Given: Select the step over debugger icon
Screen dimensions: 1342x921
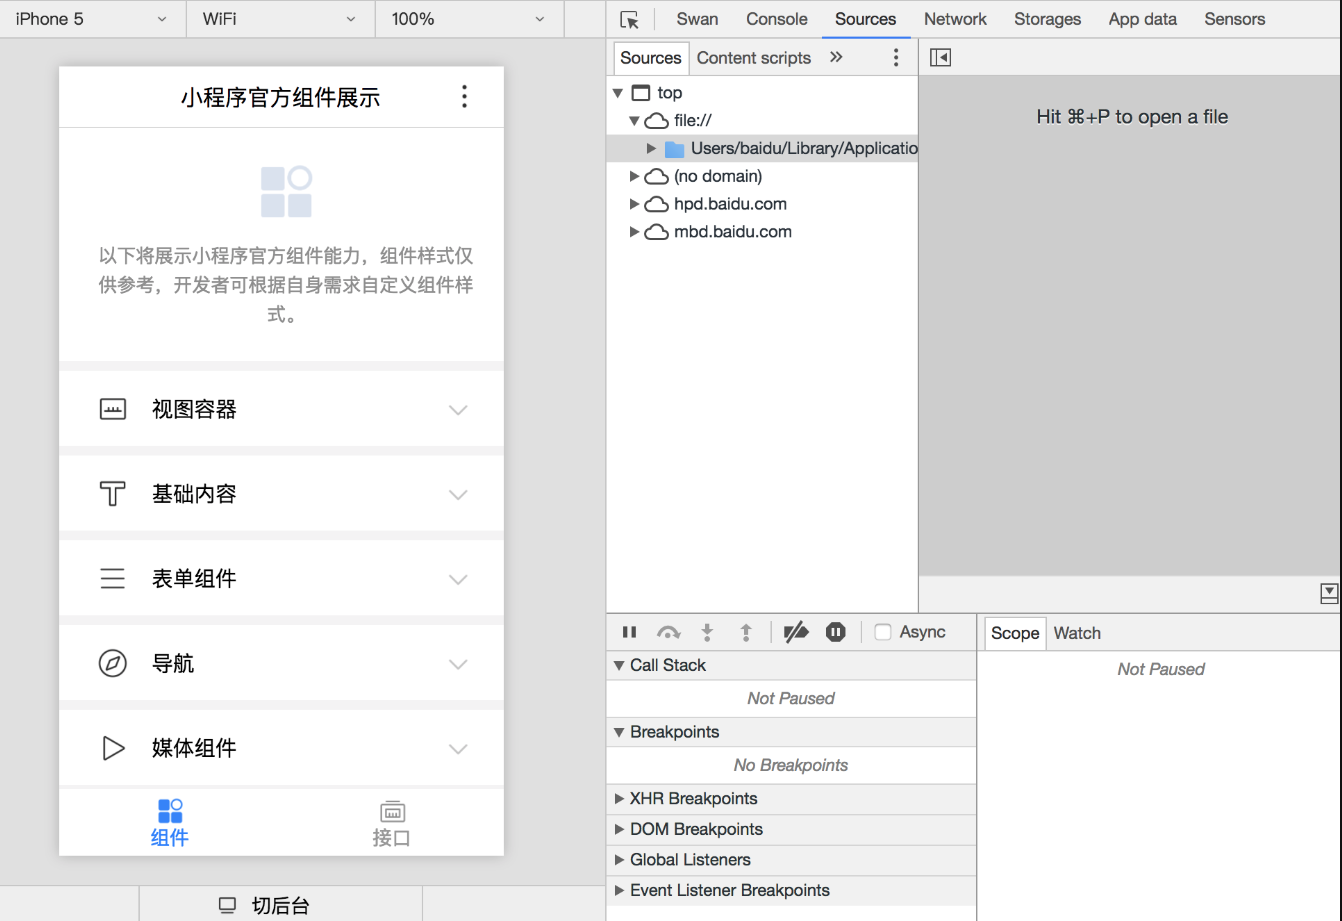Looking at the screenshot, I should pos(668,632).
